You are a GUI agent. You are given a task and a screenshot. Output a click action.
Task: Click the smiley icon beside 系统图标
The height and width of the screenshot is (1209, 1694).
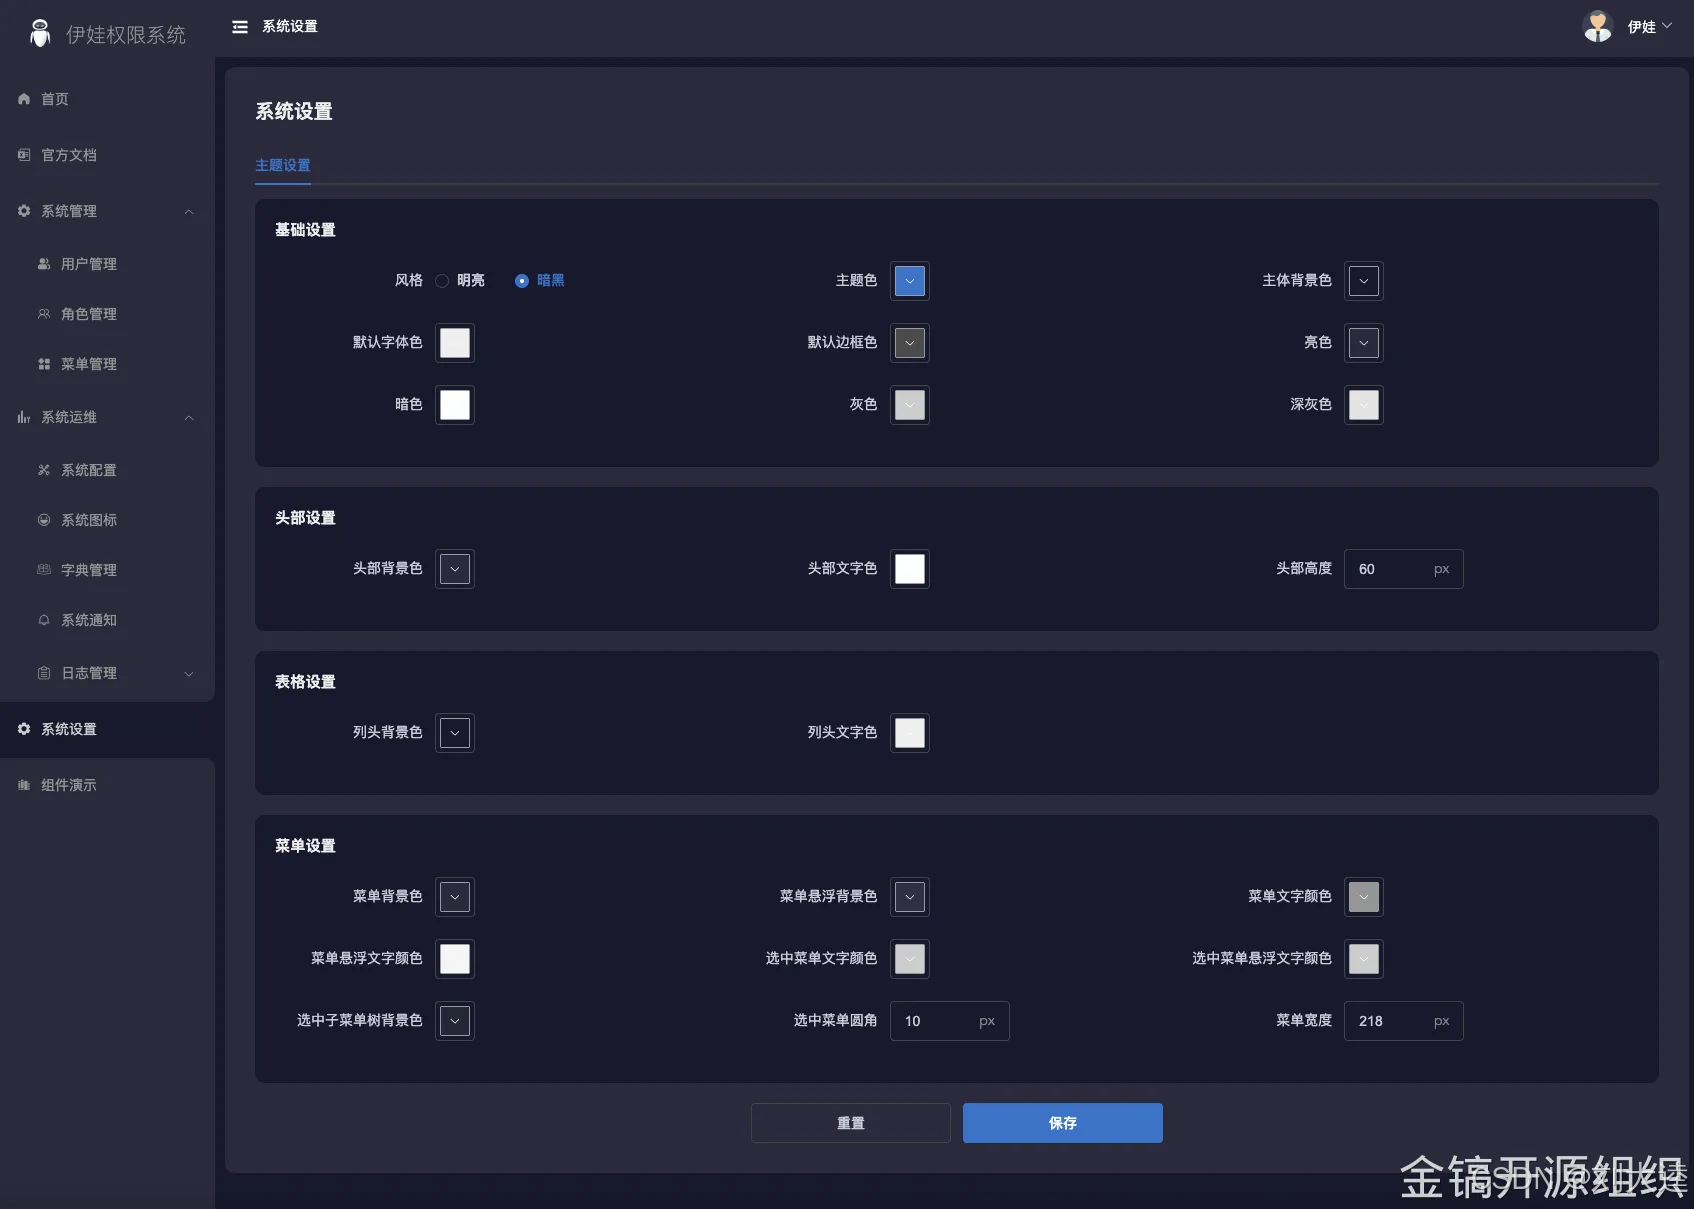44,520
